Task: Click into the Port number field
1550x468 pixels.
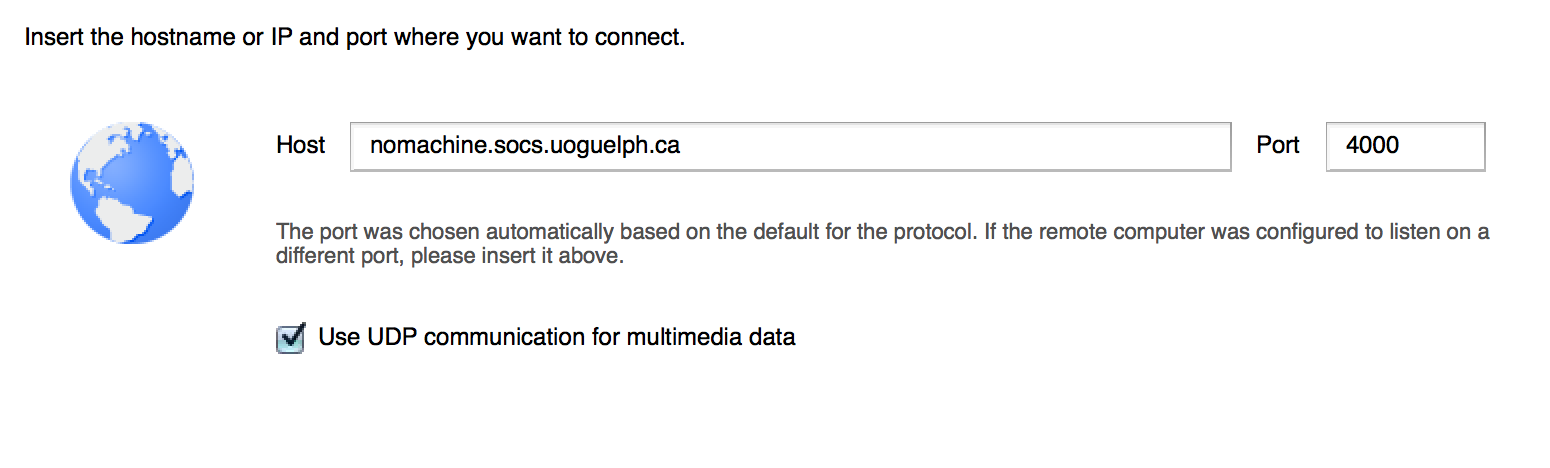Action: (x=1405, y=146)
